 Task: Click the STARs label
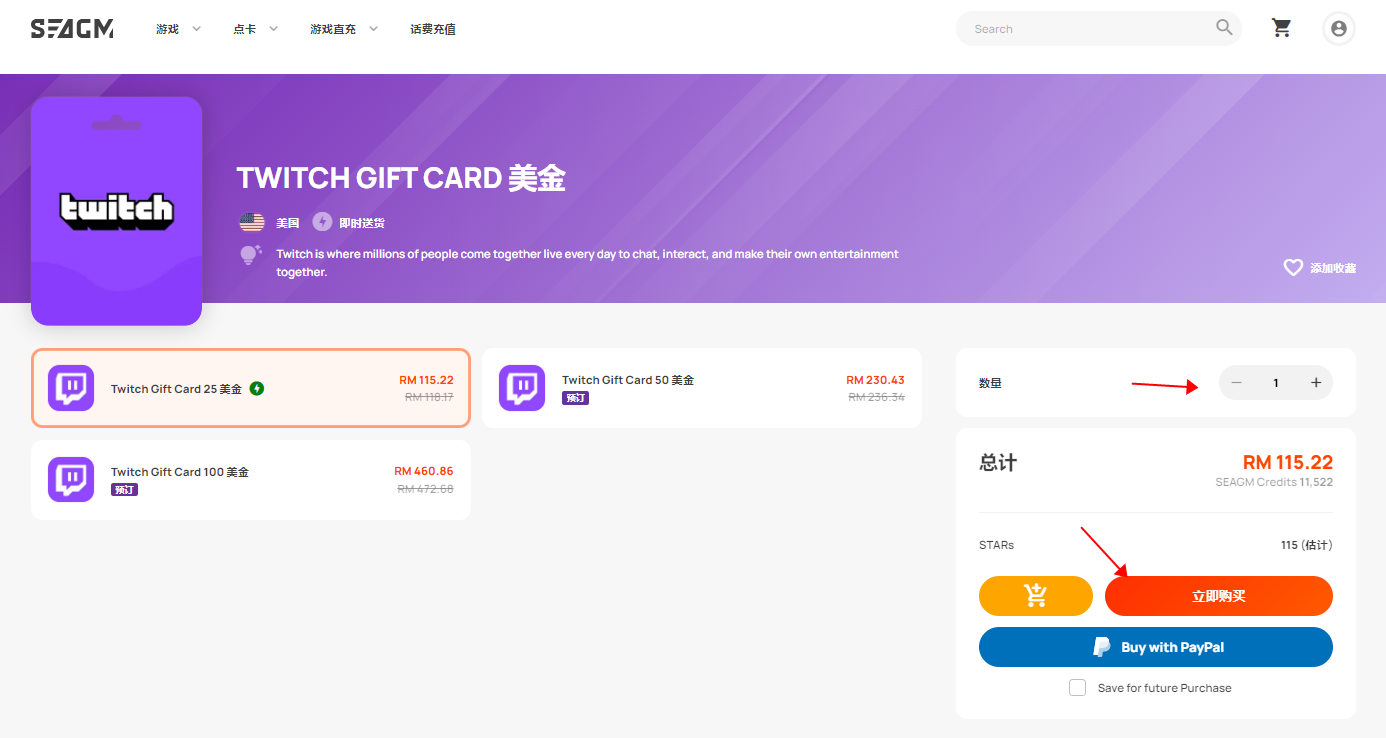click(x=997, y=545)
